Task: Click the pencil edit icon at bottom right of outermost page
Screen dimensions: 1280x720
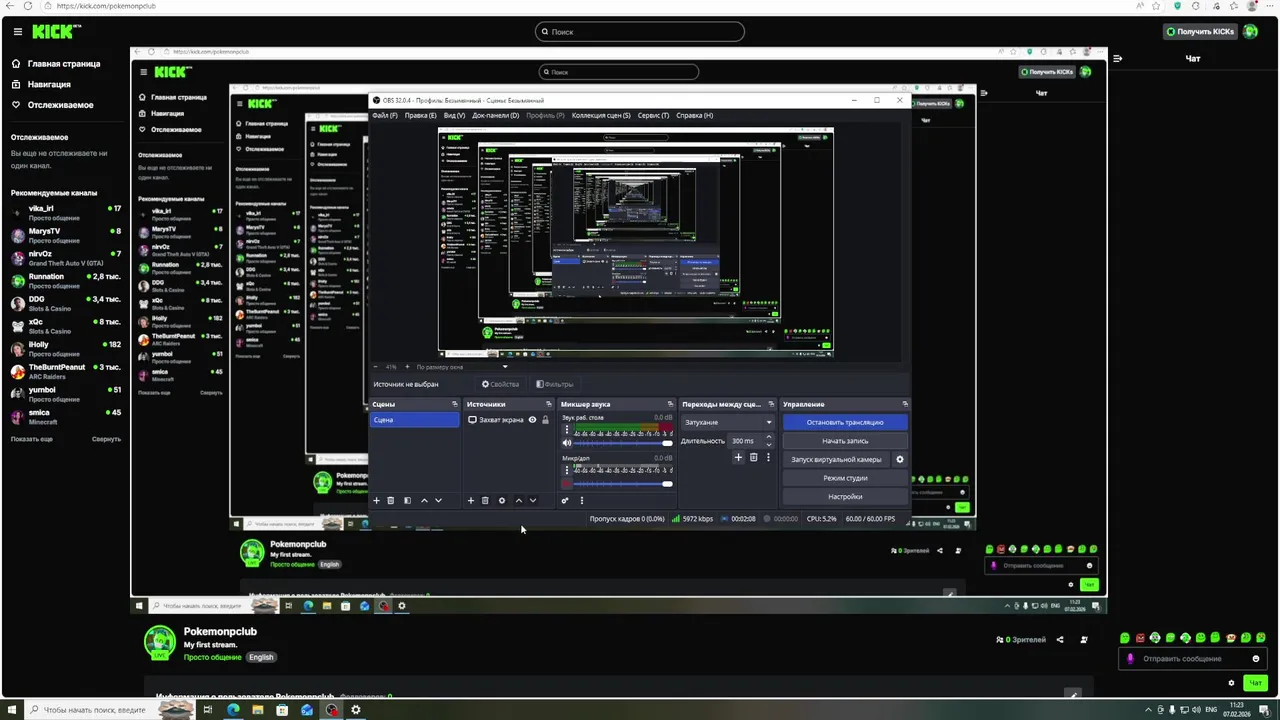Action: pyautogui.click(x=1073, y=695)
